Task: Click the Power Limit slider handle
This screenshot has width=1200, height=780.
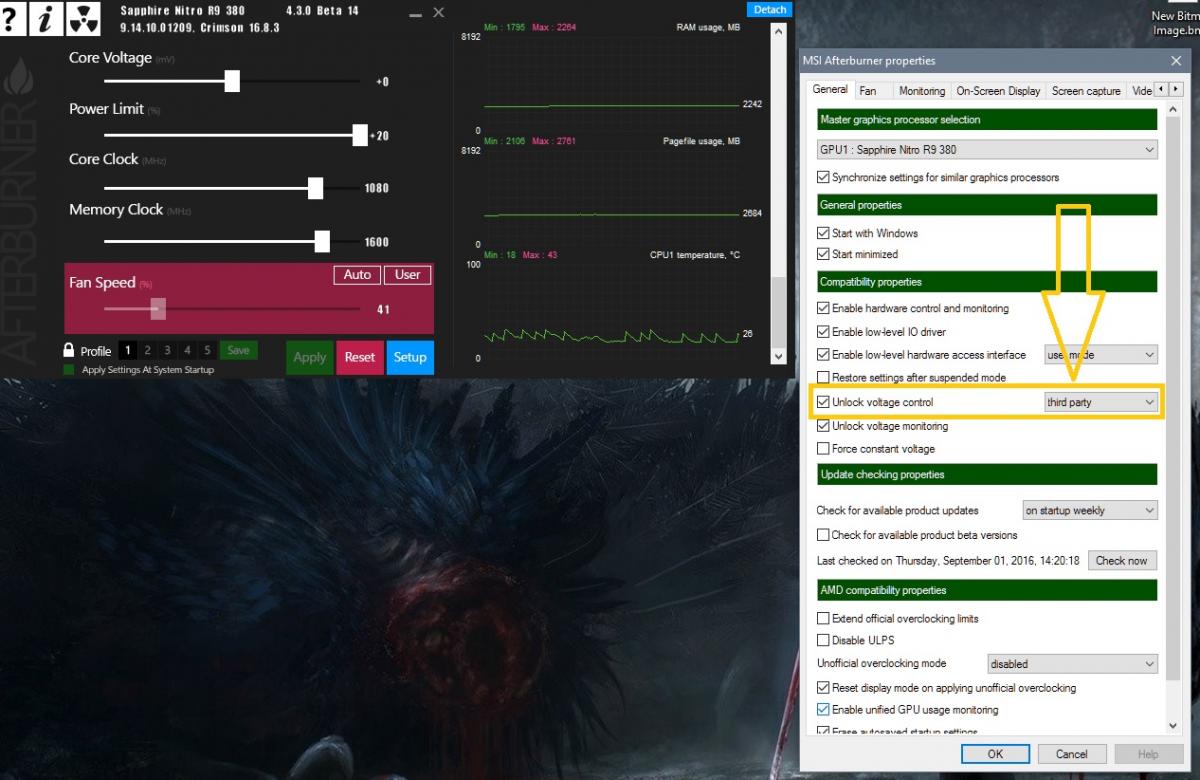Action: [x=360, y=135]
